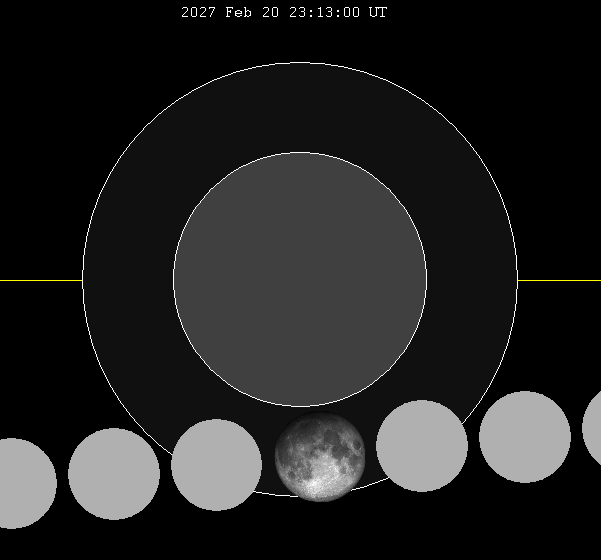Screen dimensions: 601x560
Task: Select the gray Moon disc right of textured Moon
Action: (422, 446)
